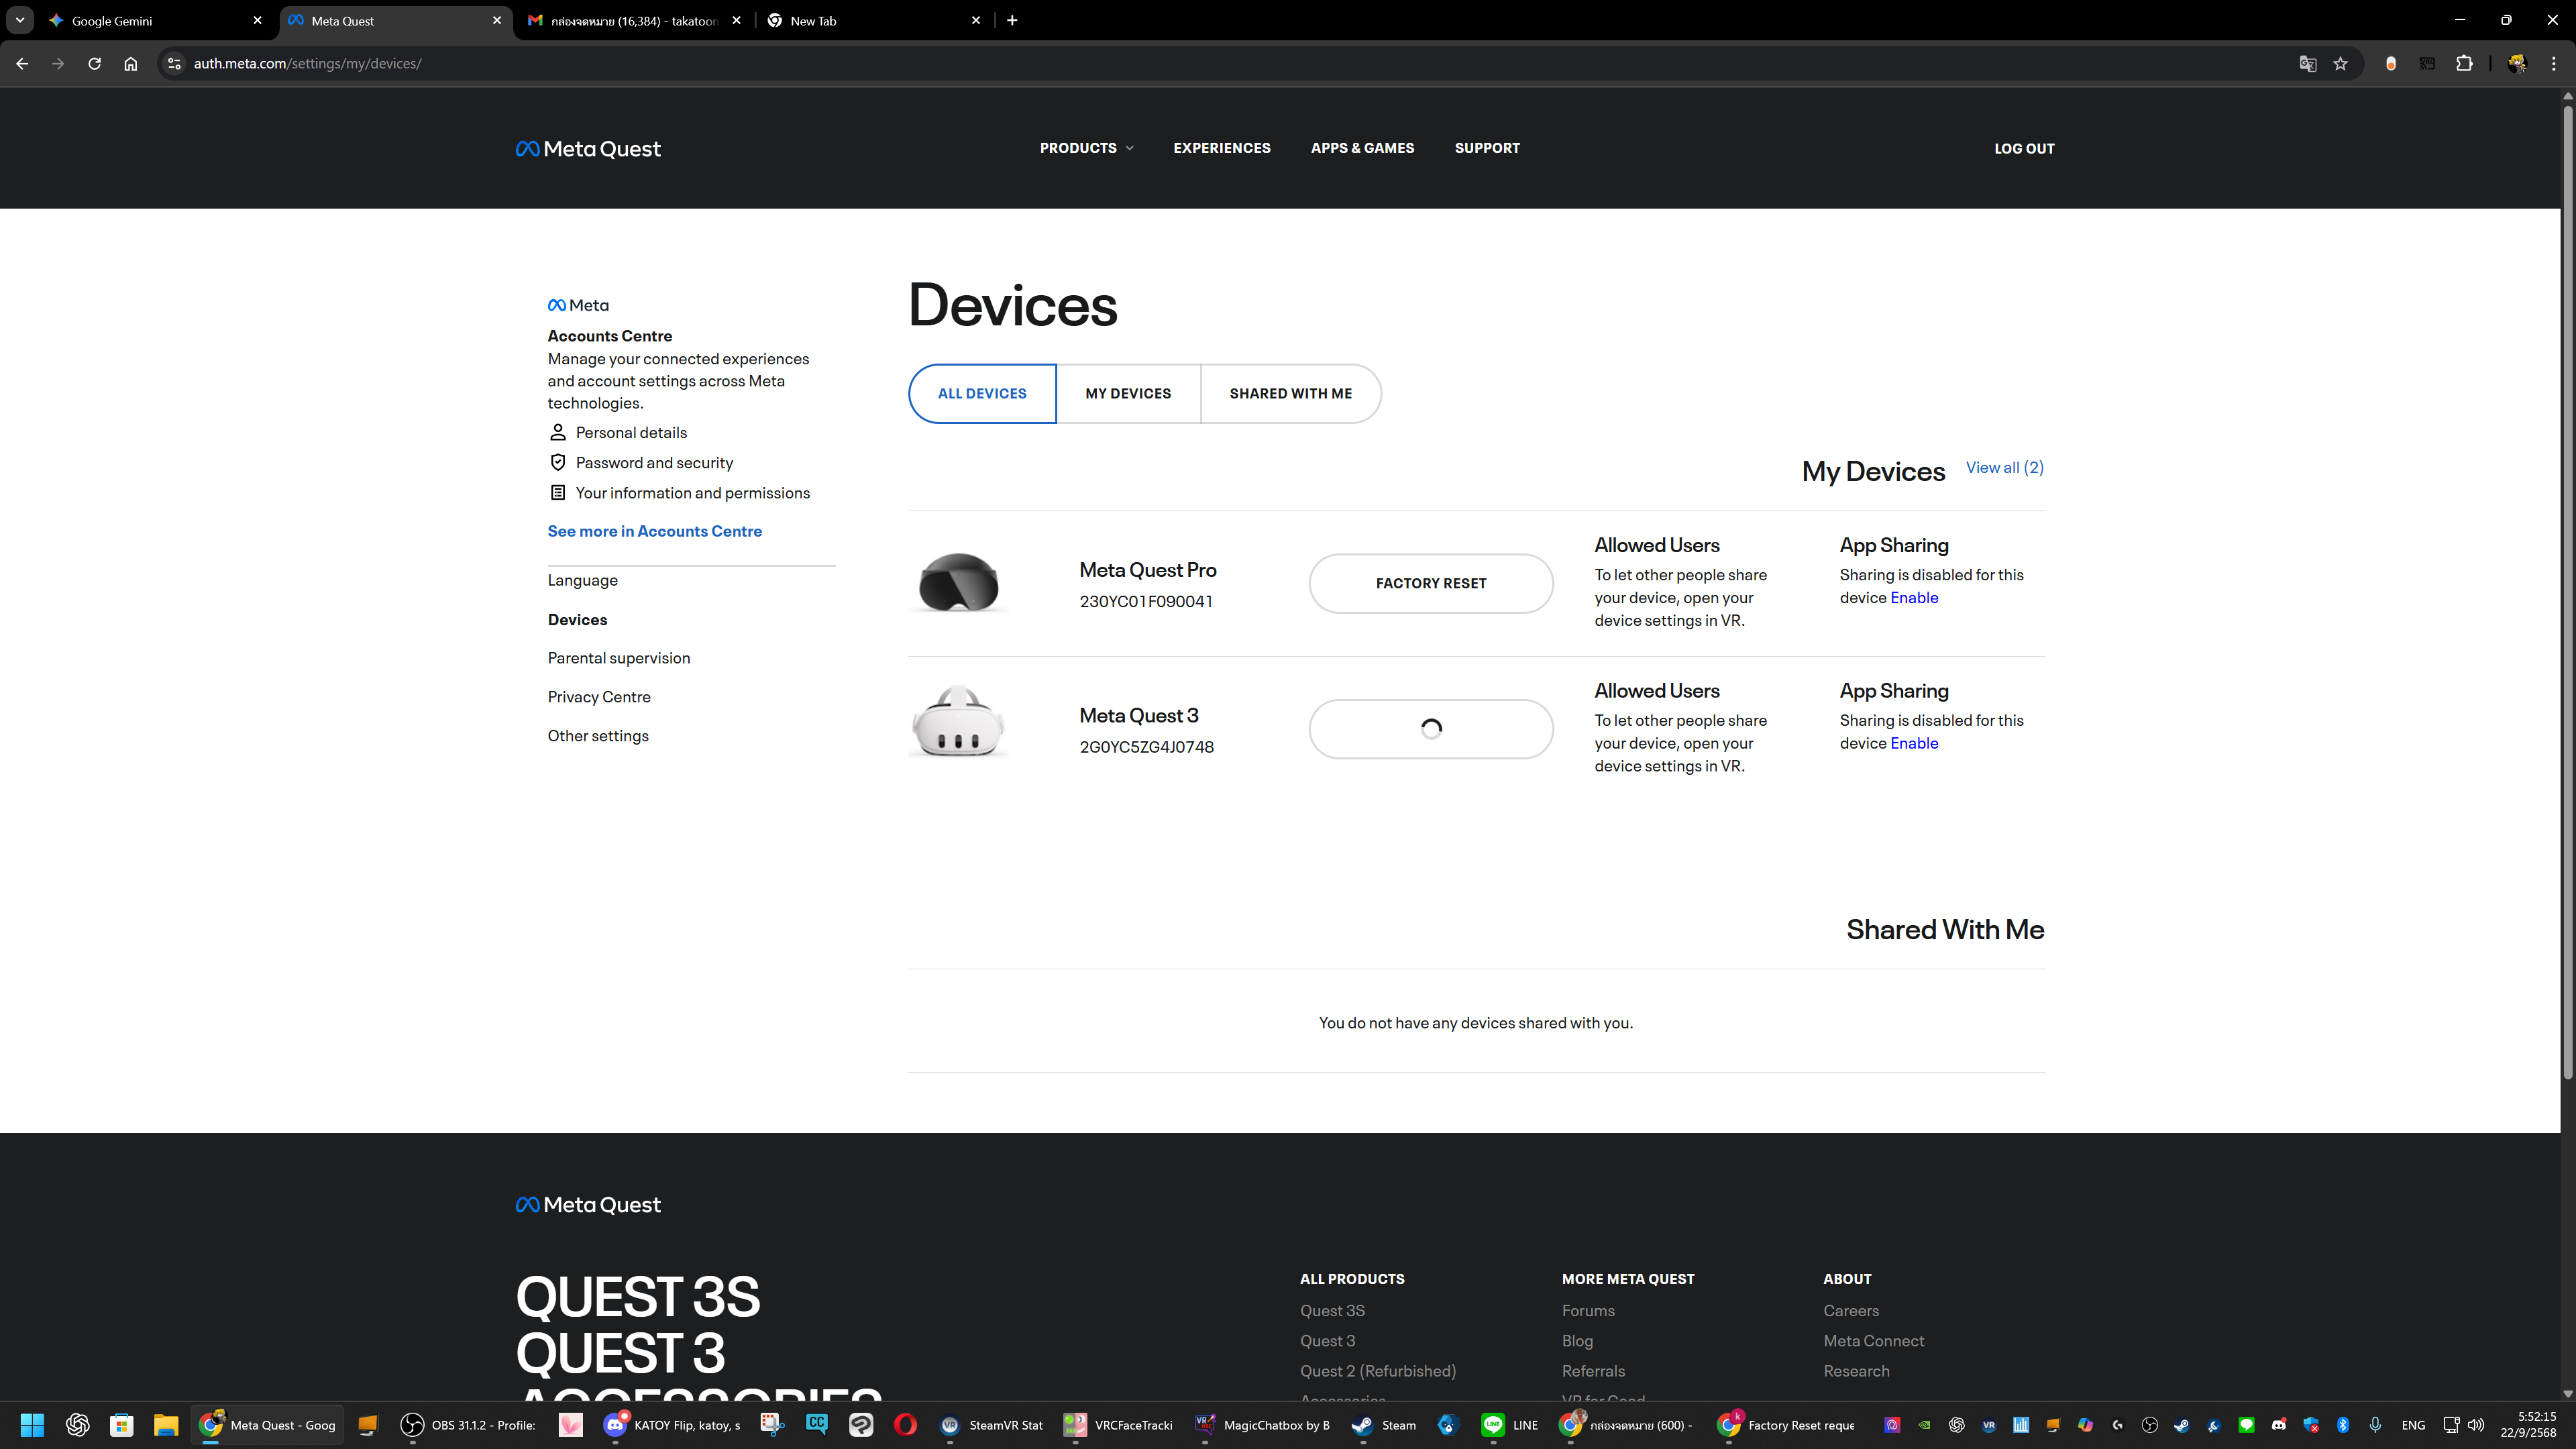Viewport: 2576px width, 1449px height.
Task: Click the Meta Quest Pro headset thumbnail
Action: (958, 582)
